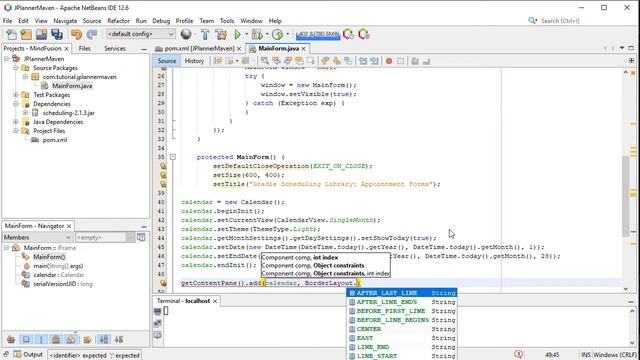Image resolution: width=640 pixels, height=360 pixels.
Task: Open the Team menu
Action: pos(207,21)
